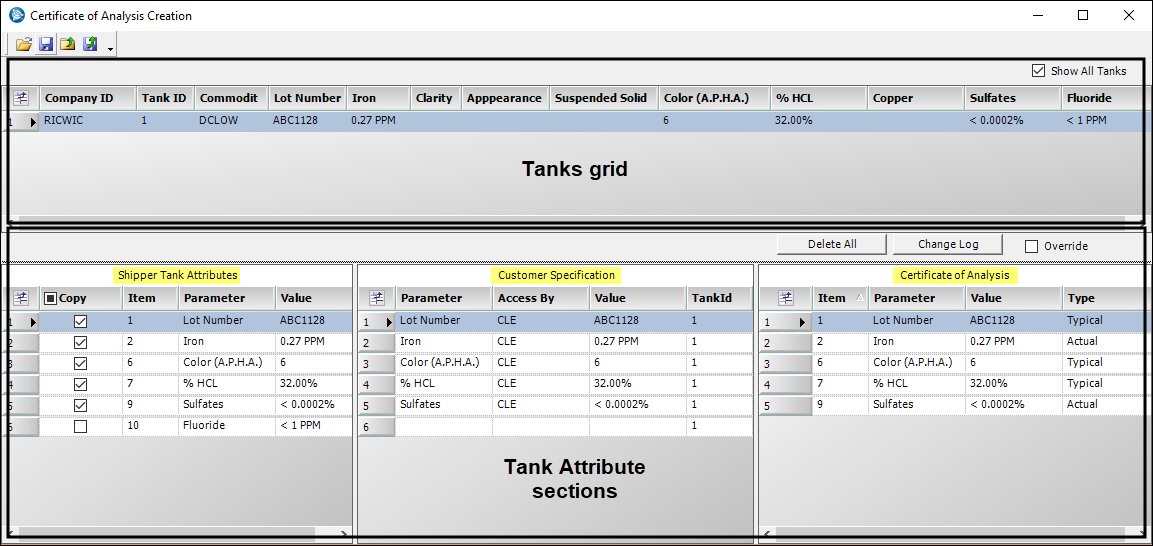
Task: Select row header 3 in Certificate of Analysis
Action: point(785,364)
